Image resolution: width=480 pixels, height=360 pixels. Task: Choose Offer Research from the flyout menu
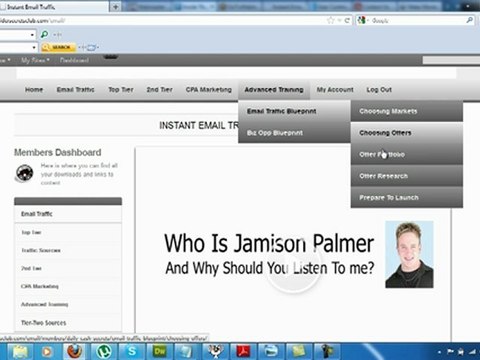point(407,176)
